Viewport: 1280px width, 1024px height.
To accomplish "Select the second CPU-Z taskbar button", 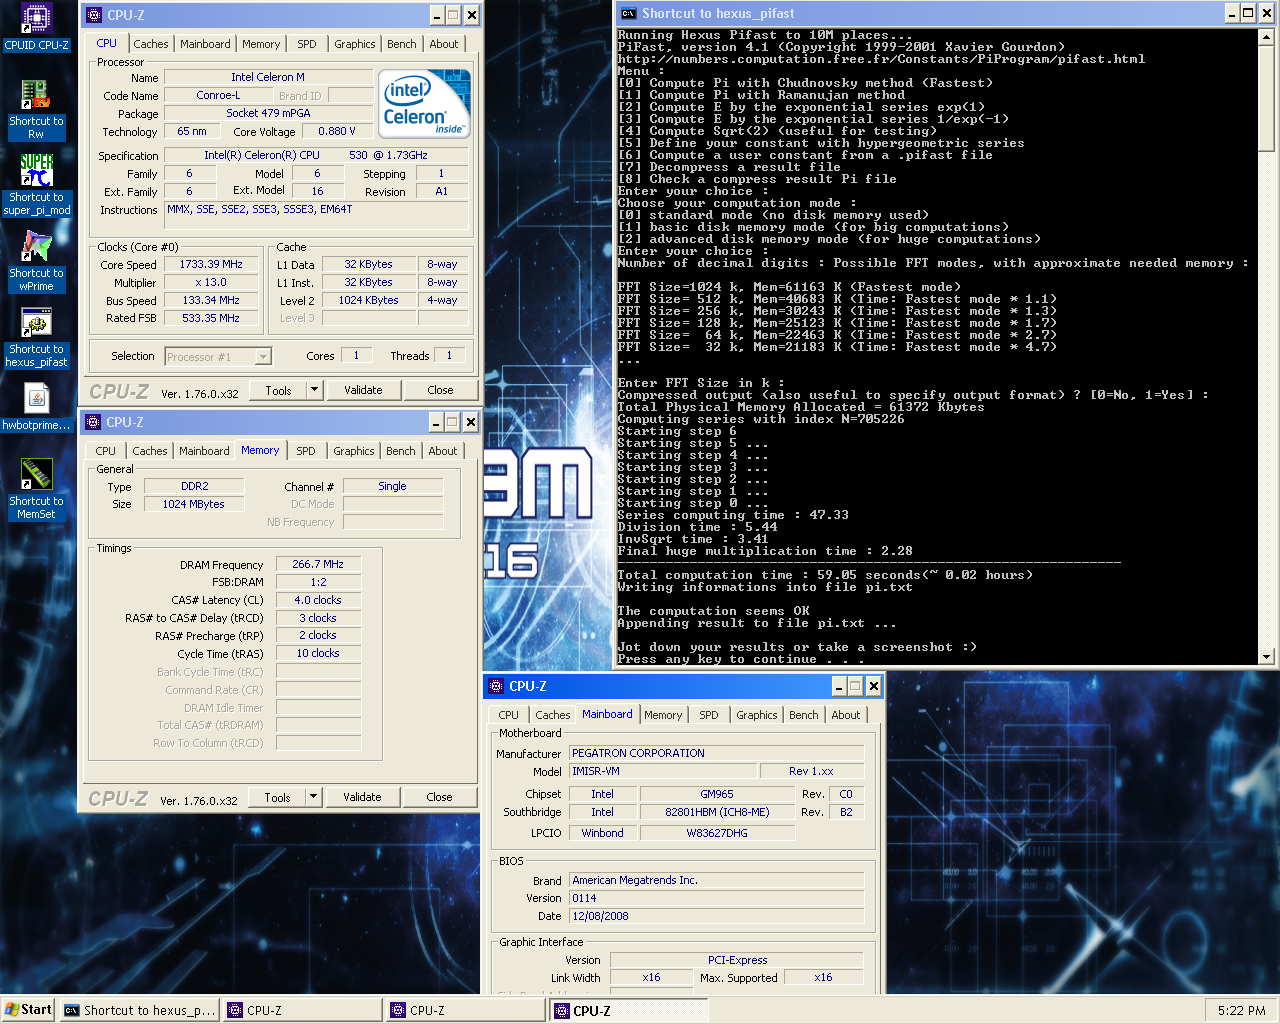I will (466, 1010).
